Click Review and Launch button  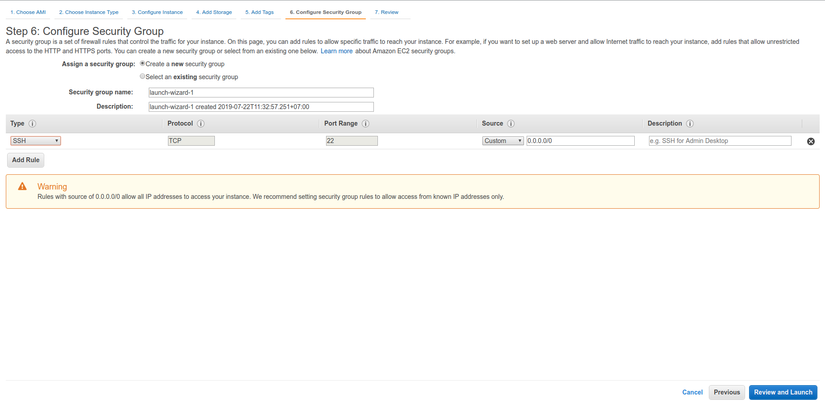click(783, 392)
